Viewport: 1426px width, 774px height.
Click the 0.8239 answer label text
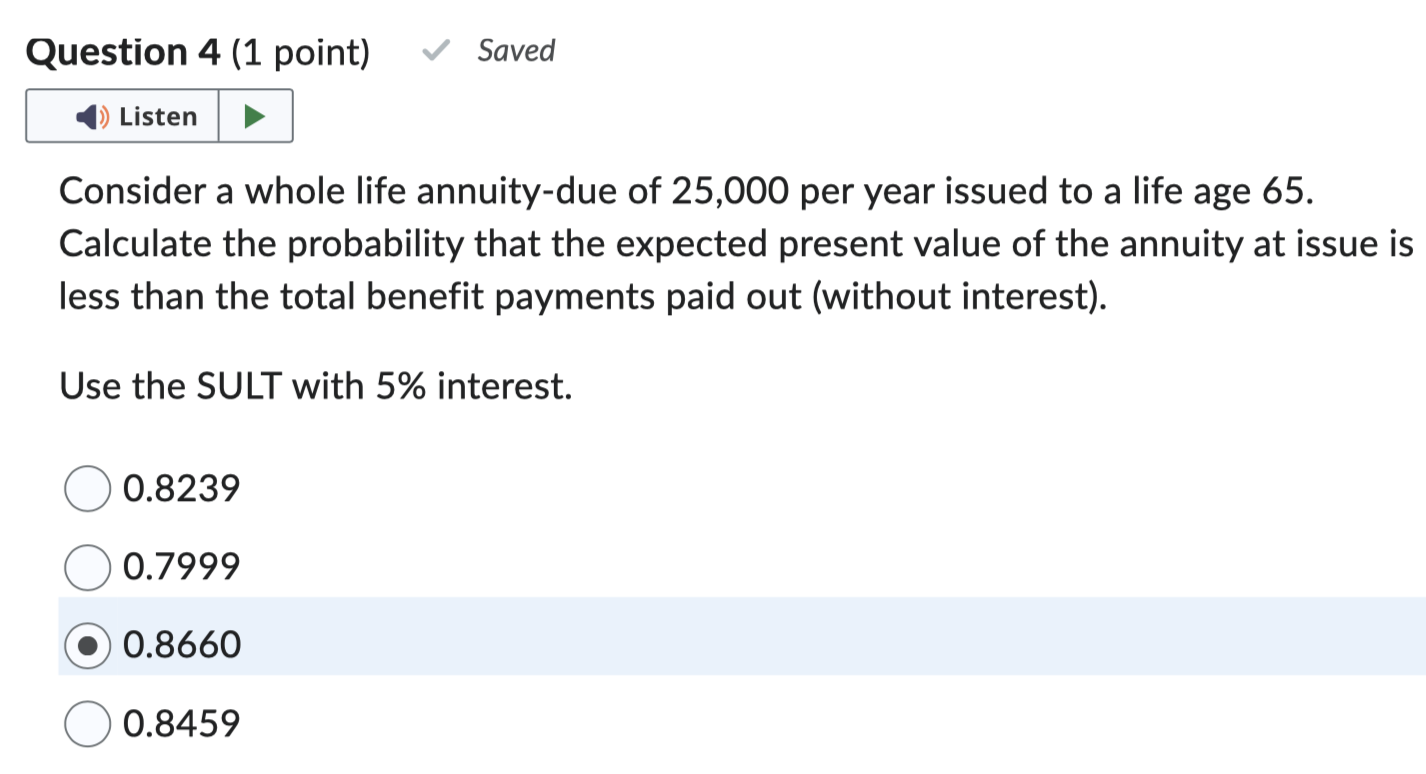[181, 489]
